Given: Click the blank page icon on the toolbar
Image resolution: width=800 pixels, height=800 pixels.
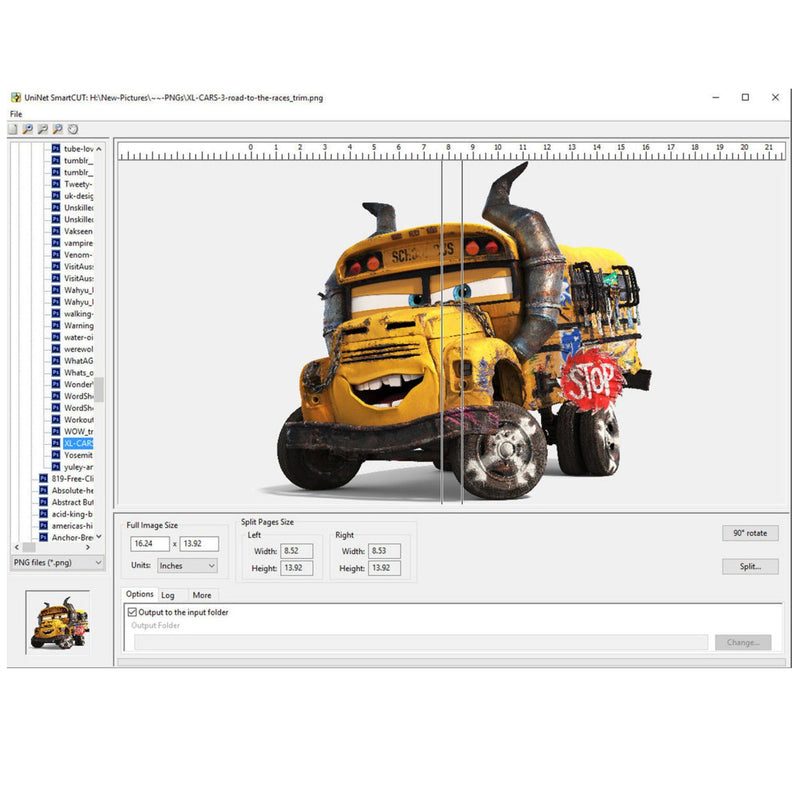Looking at the screenshot, I should tap(13, 128).
